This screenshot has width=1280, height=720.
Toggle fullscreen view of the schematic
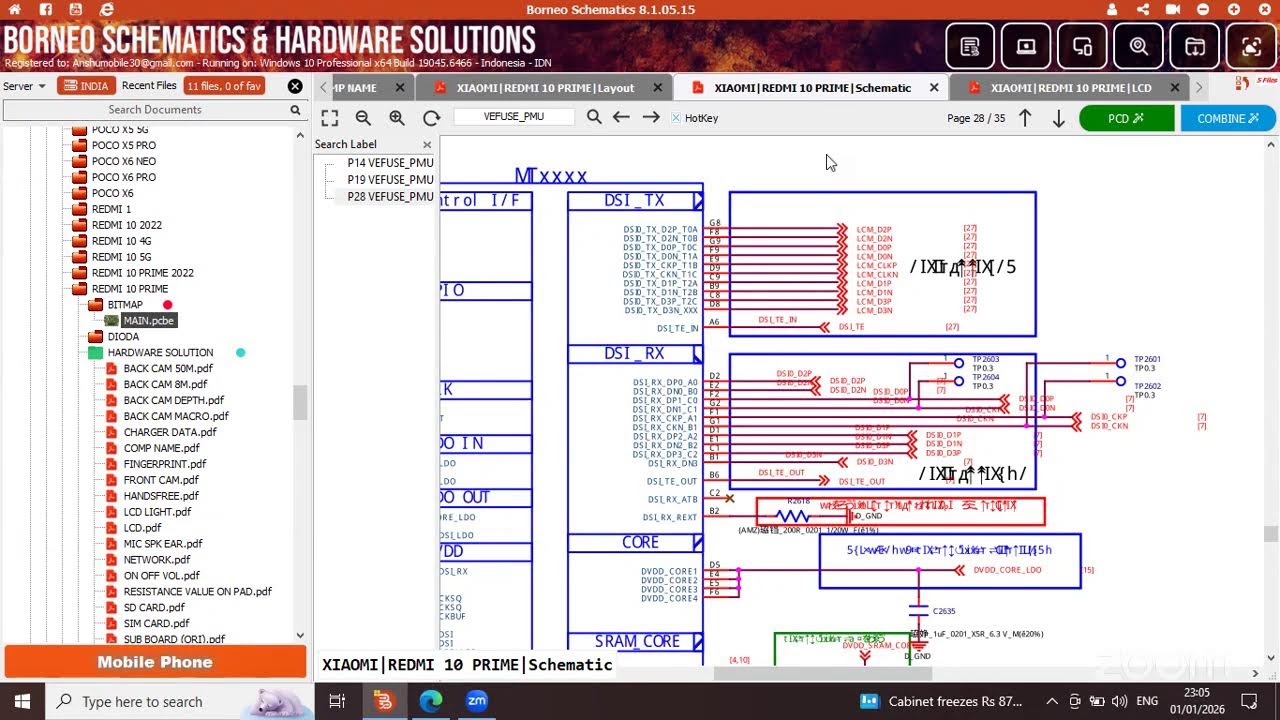pos(330,118)
